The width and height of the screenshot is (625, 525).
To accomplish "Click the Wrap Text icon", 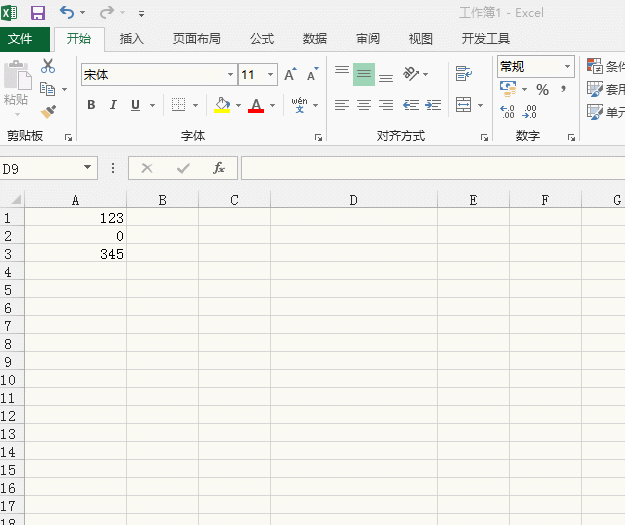I will [464, 73].
